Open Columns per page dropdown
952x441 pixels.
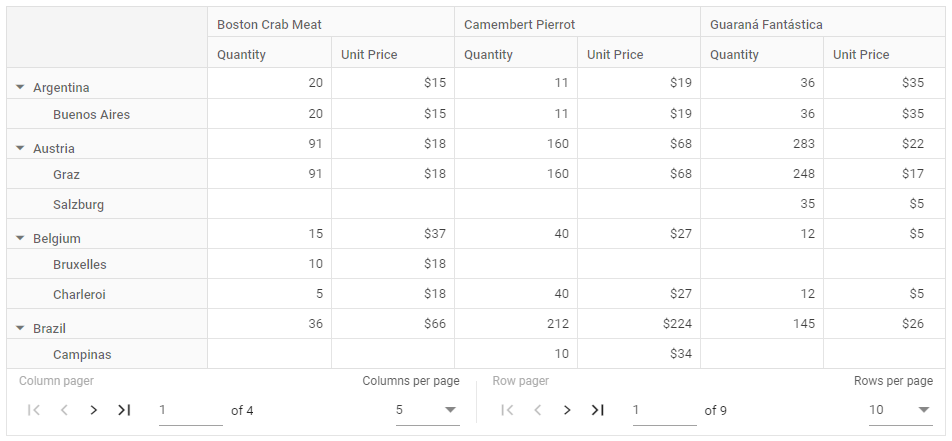pyautogui.click(x=427, y=410)
